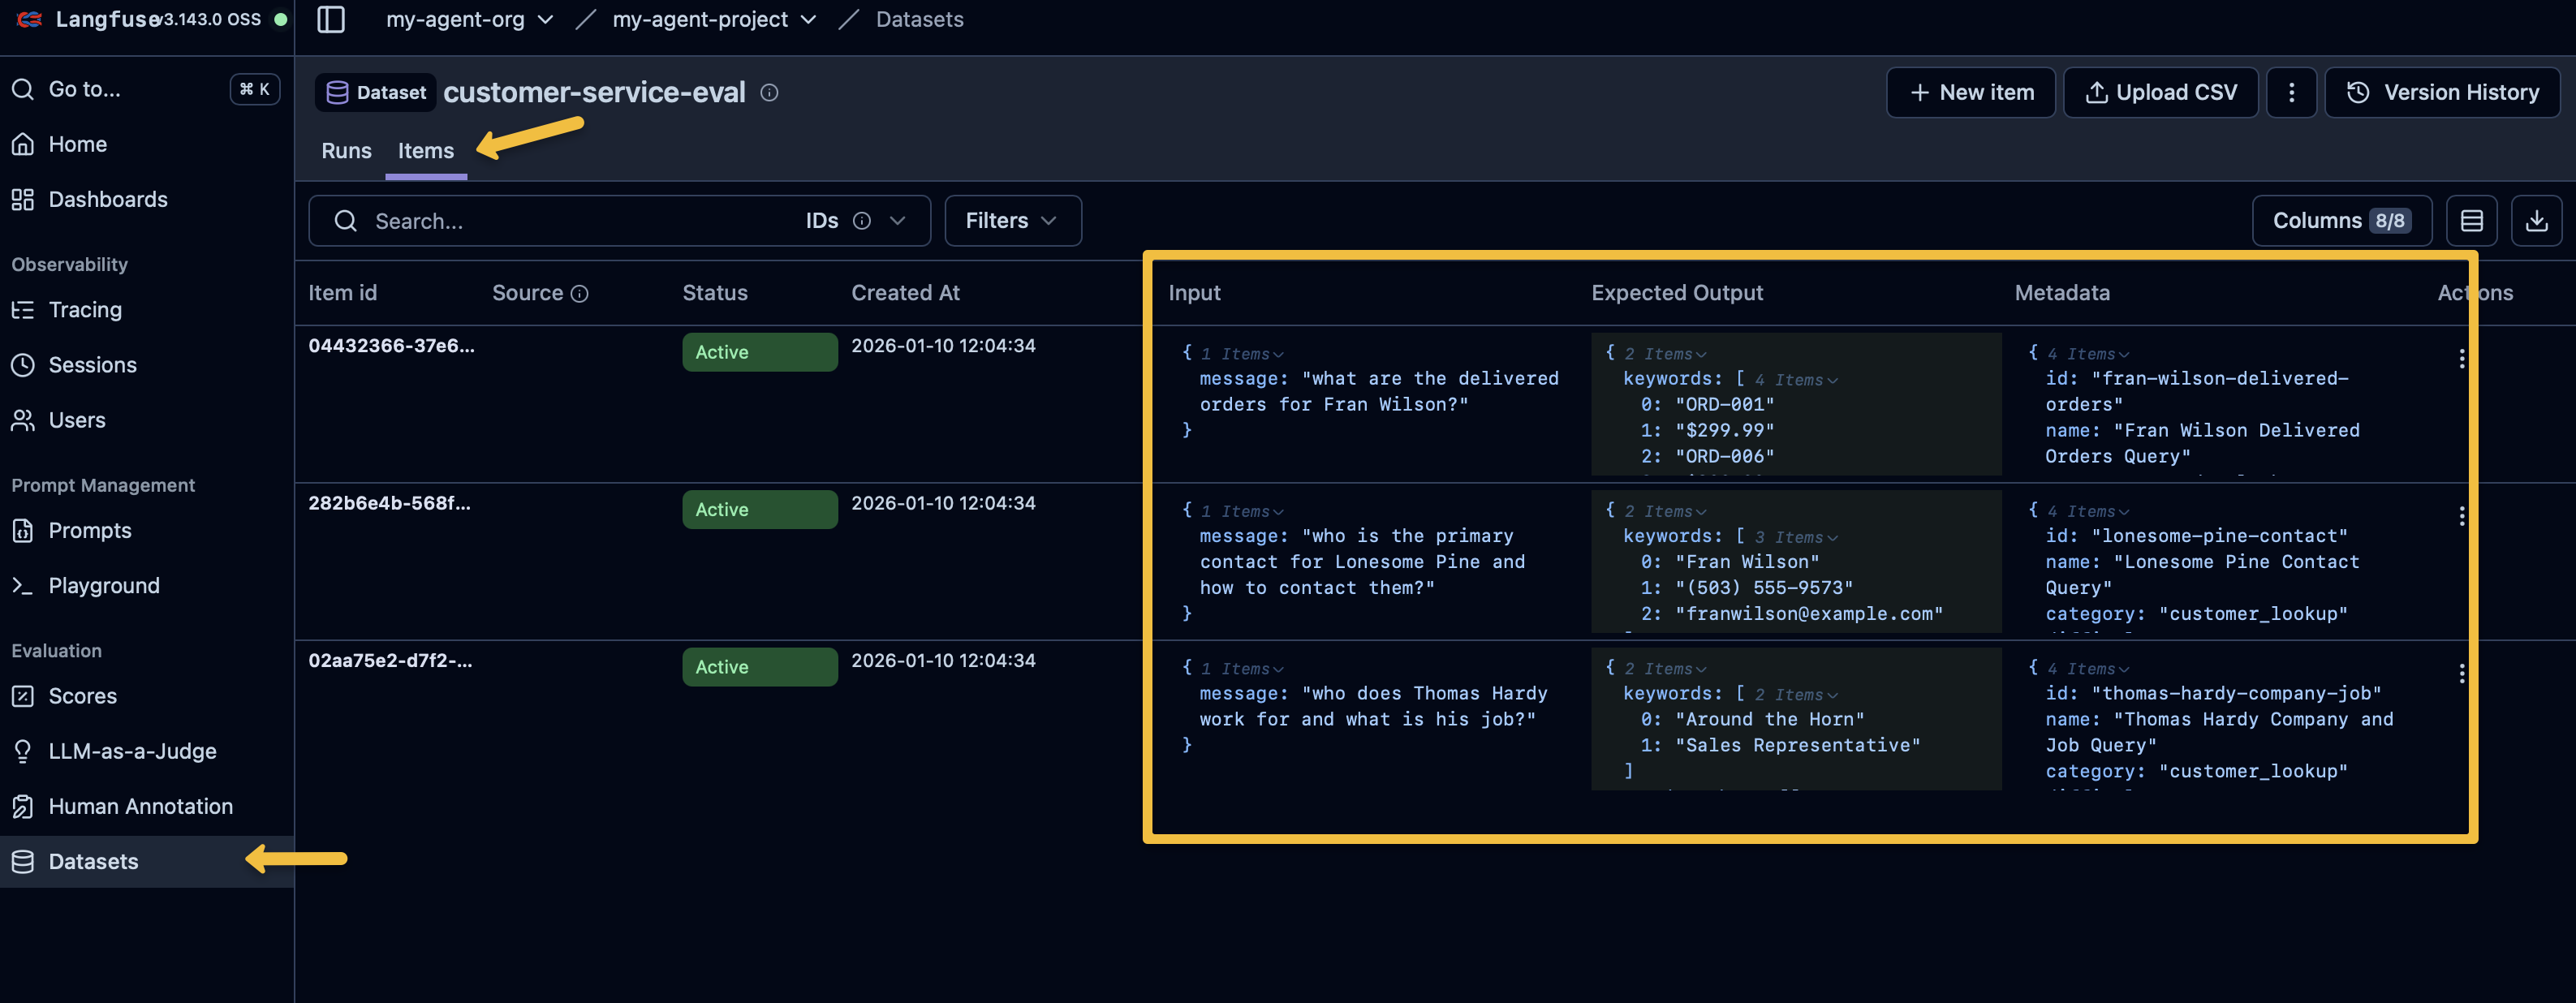This screenshot has width=2576, height=1003.
Task: Click the Source column info icon
Action: point(580,293)
